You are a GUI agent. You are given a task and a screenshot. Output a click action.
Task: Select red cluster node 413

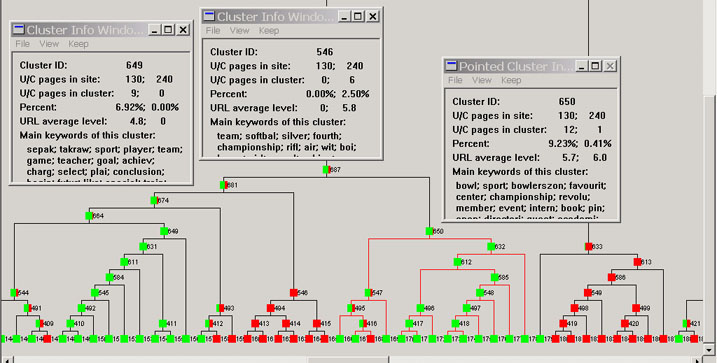[x=255, y=324]
